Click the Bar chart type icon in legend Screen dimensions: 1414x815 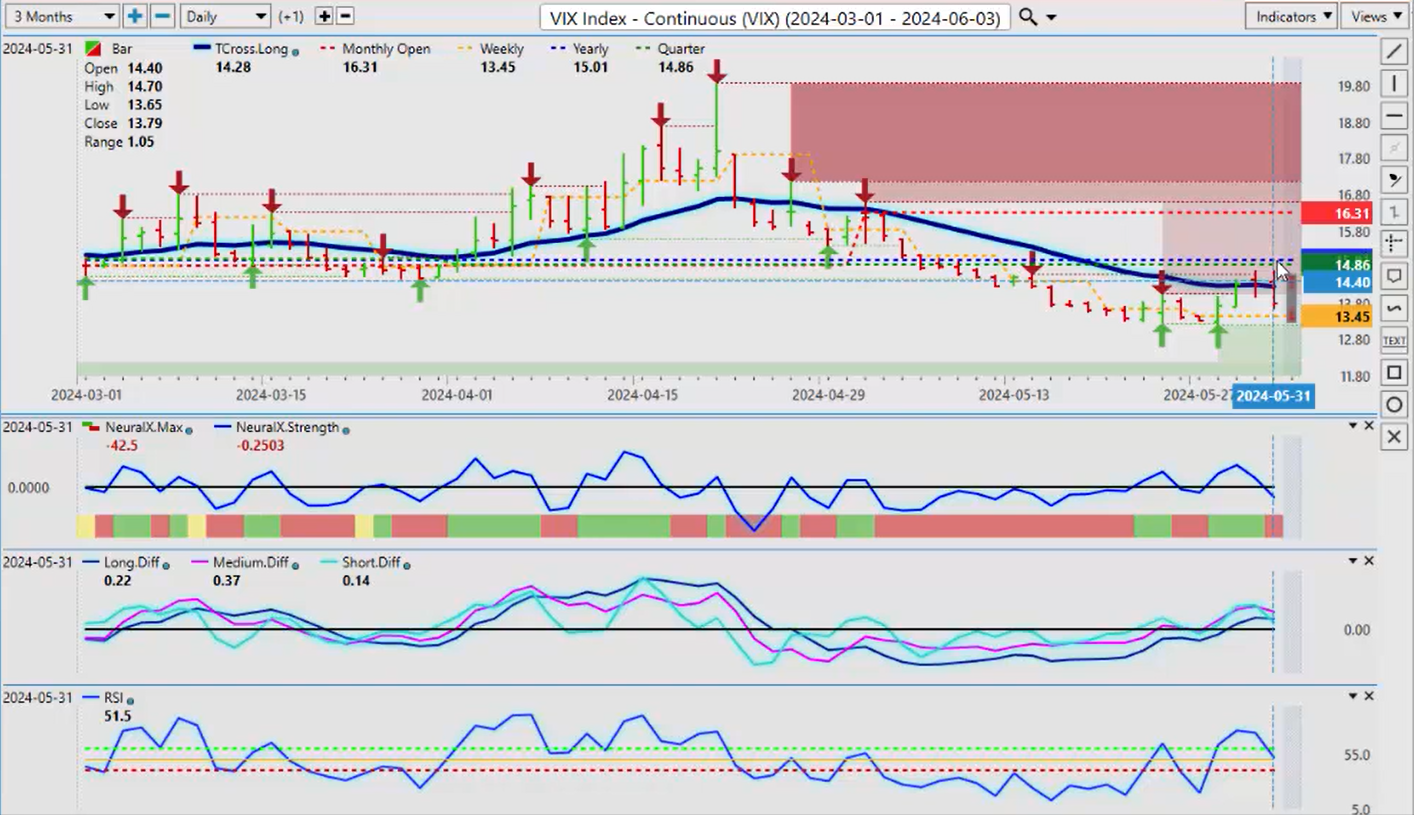click(93, 49)
